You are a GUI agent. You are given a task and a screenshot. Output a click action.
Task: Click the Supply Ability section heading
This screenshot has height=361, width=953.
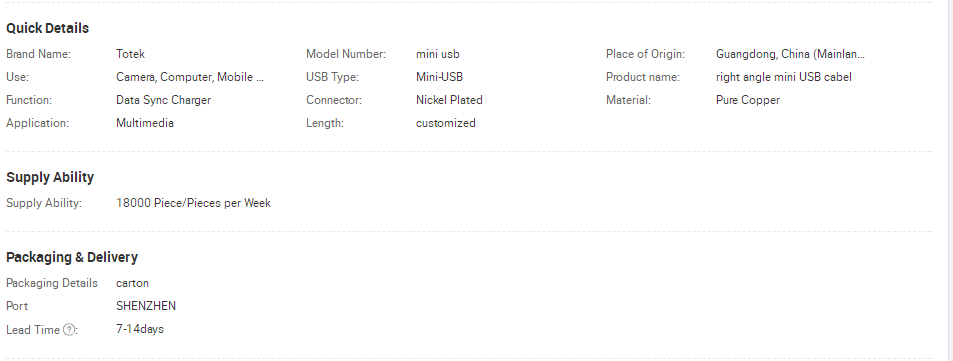[x=50, y=177]
